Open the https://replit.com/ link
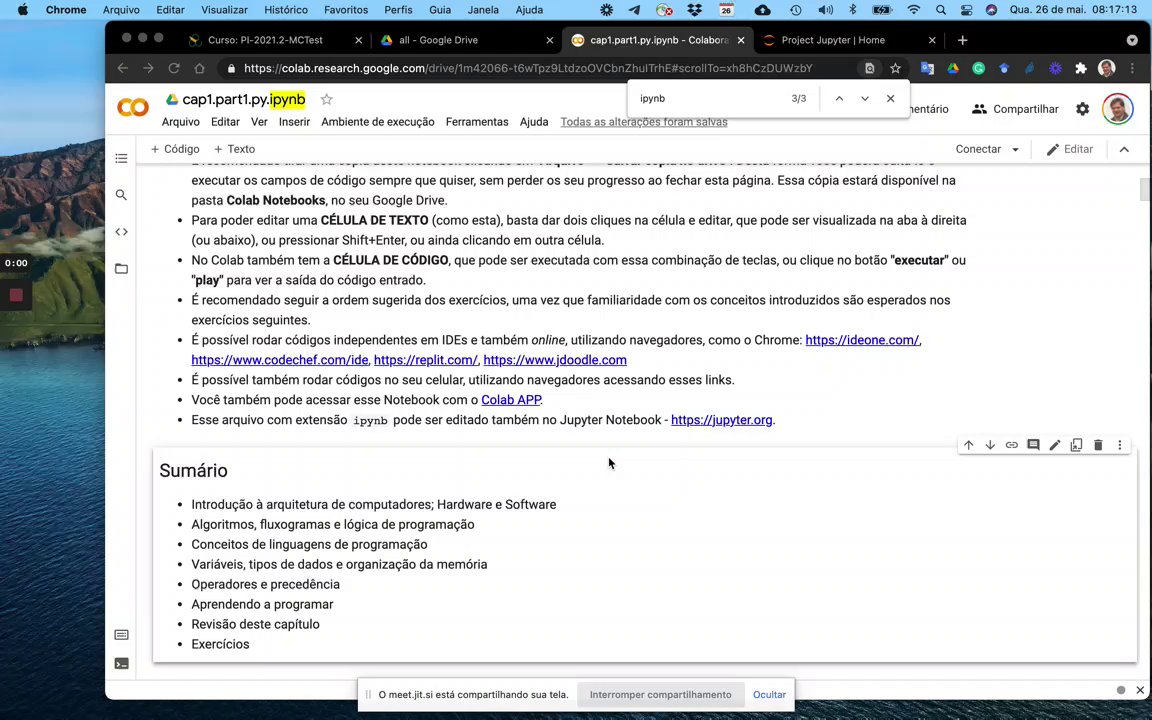The height and width of the screenshot is (720, 1152). (425, 360)
